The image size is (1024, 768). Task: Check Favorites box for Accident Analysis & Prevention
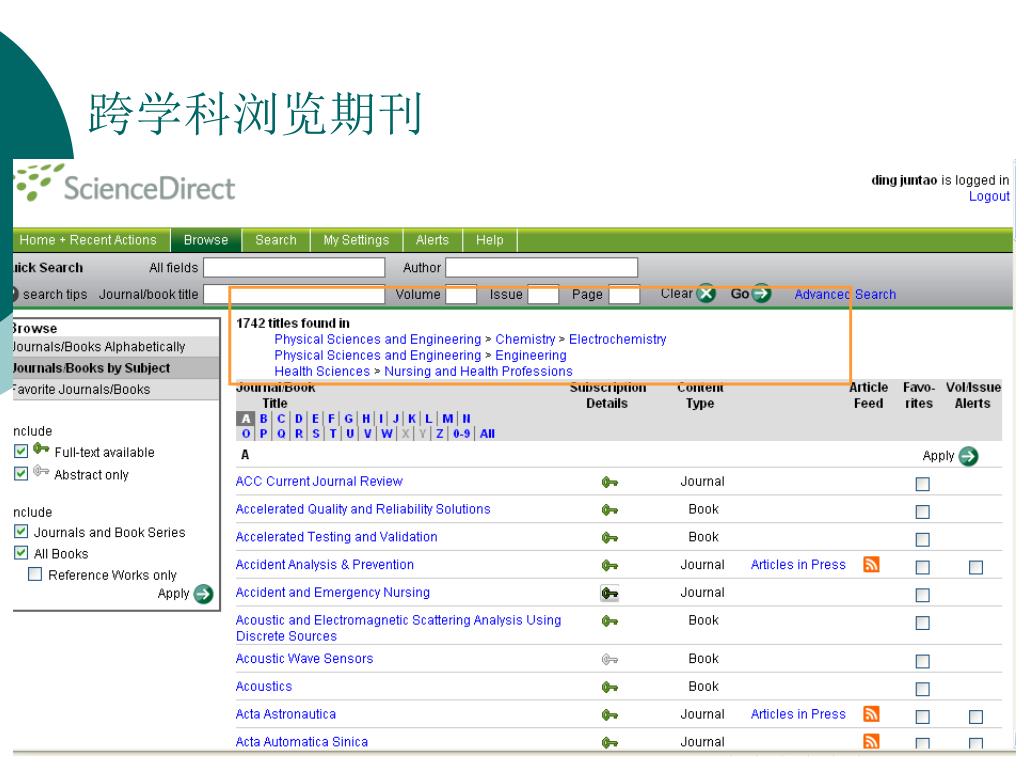tap(922, 568)
